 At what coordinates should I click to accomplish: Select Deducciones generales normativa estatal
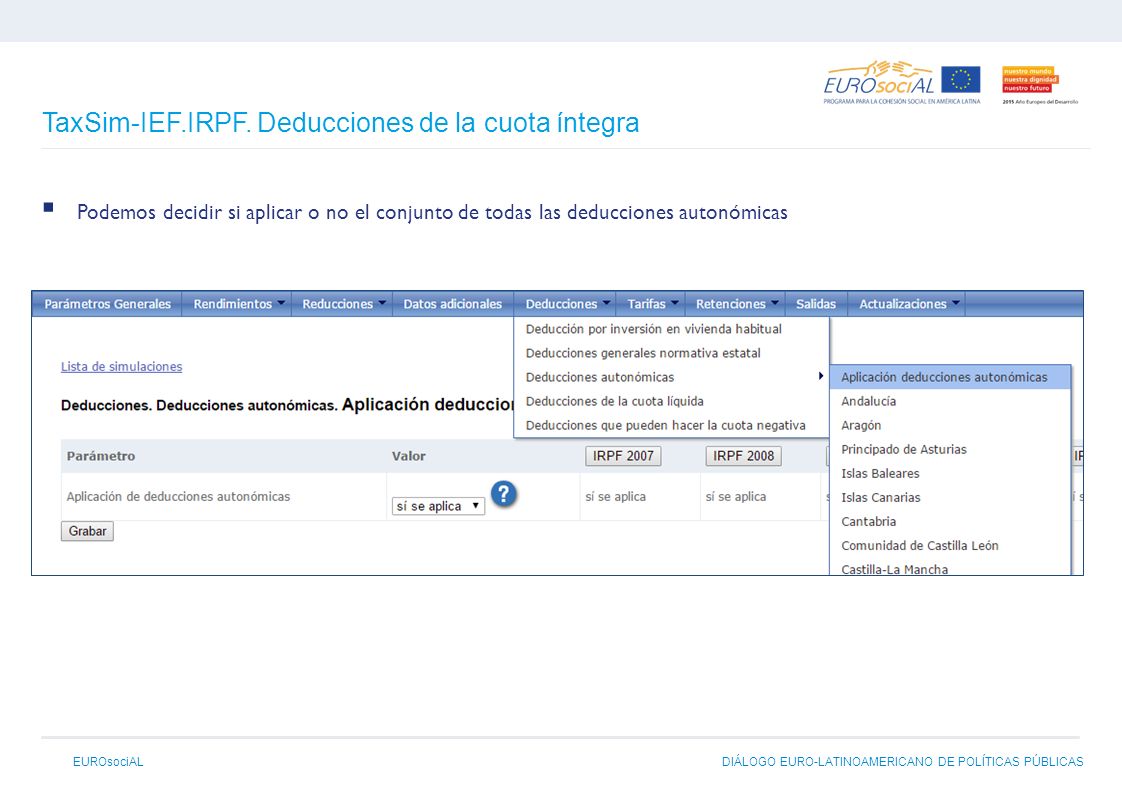point(671,353)
